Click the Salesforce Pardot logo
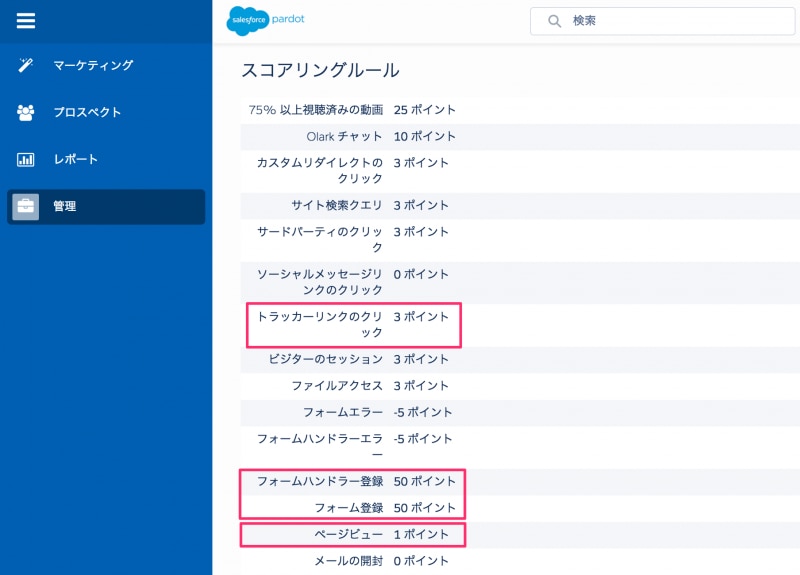 point(265,20)
